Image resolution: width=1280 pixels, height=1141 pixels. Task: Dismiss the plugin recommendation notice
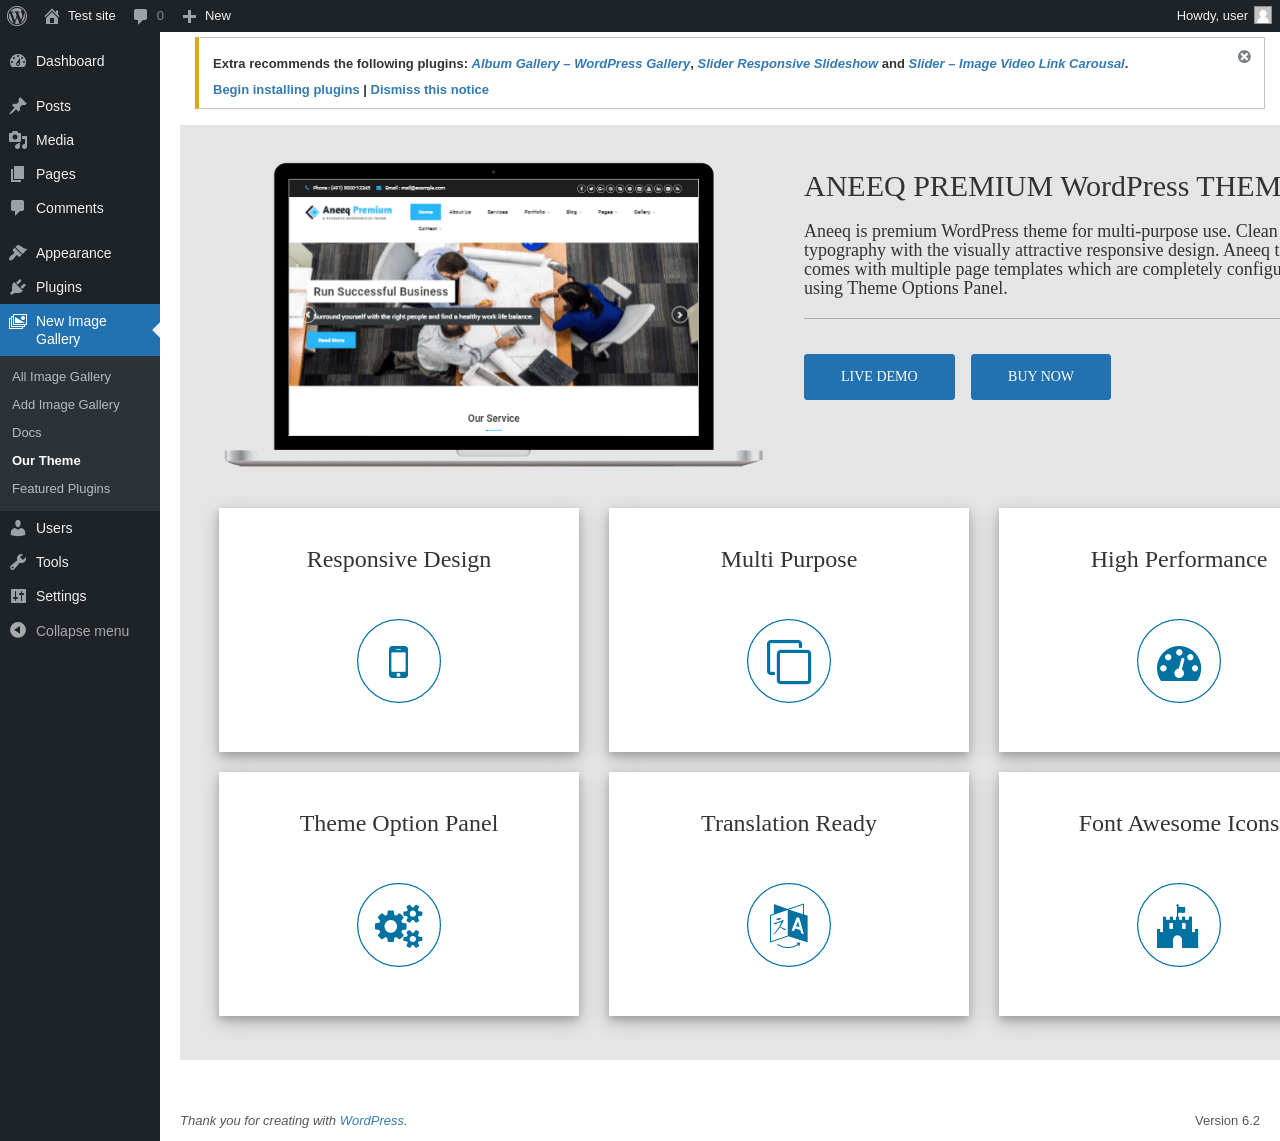tap(1244, 57)
